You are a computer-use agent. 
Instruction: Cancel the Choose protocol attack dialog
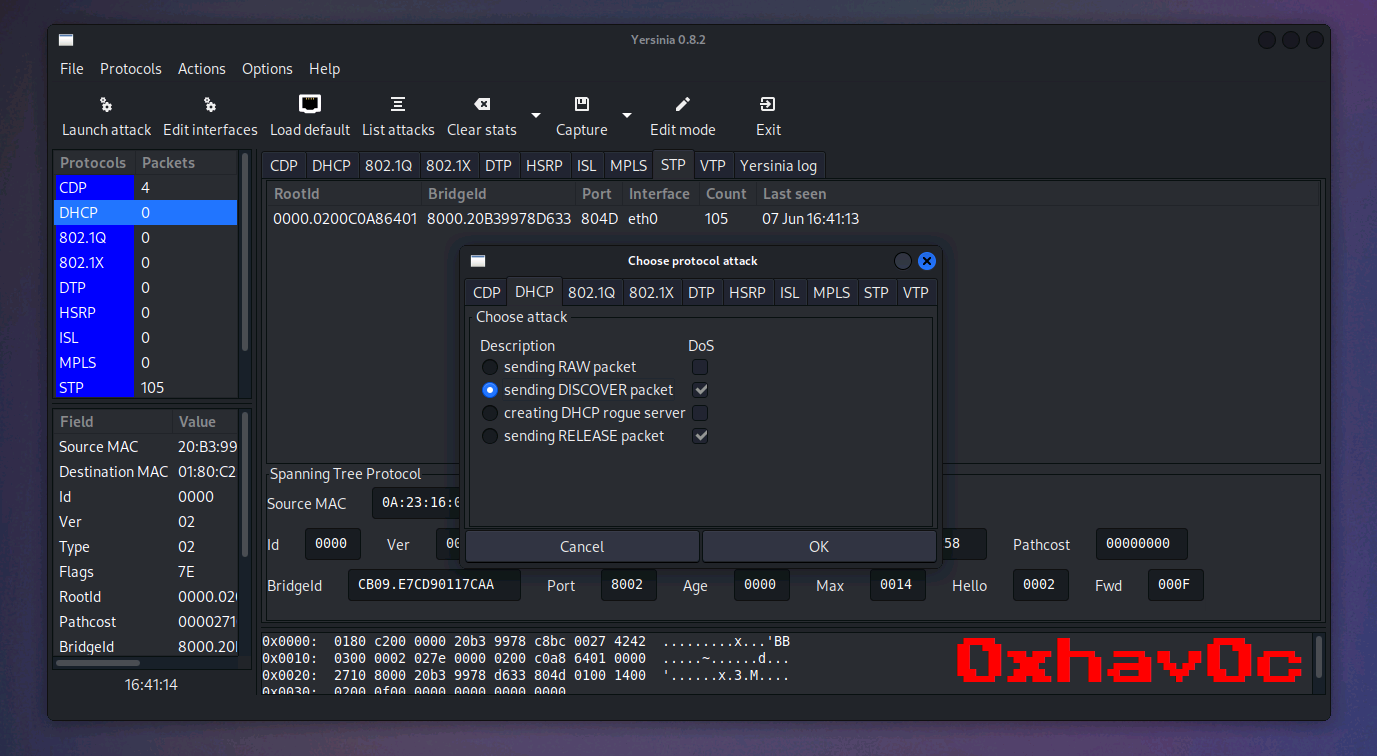click(582, 547)
